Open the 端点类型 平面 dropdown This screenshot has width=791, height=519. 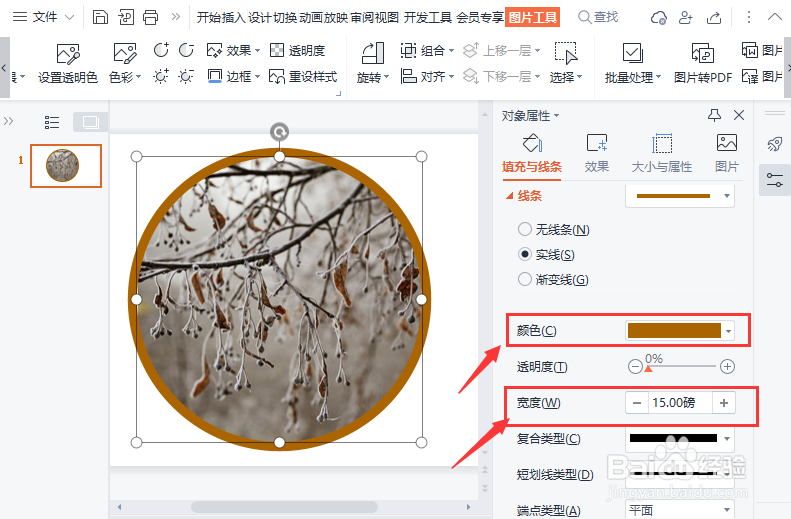coord(680,509)
